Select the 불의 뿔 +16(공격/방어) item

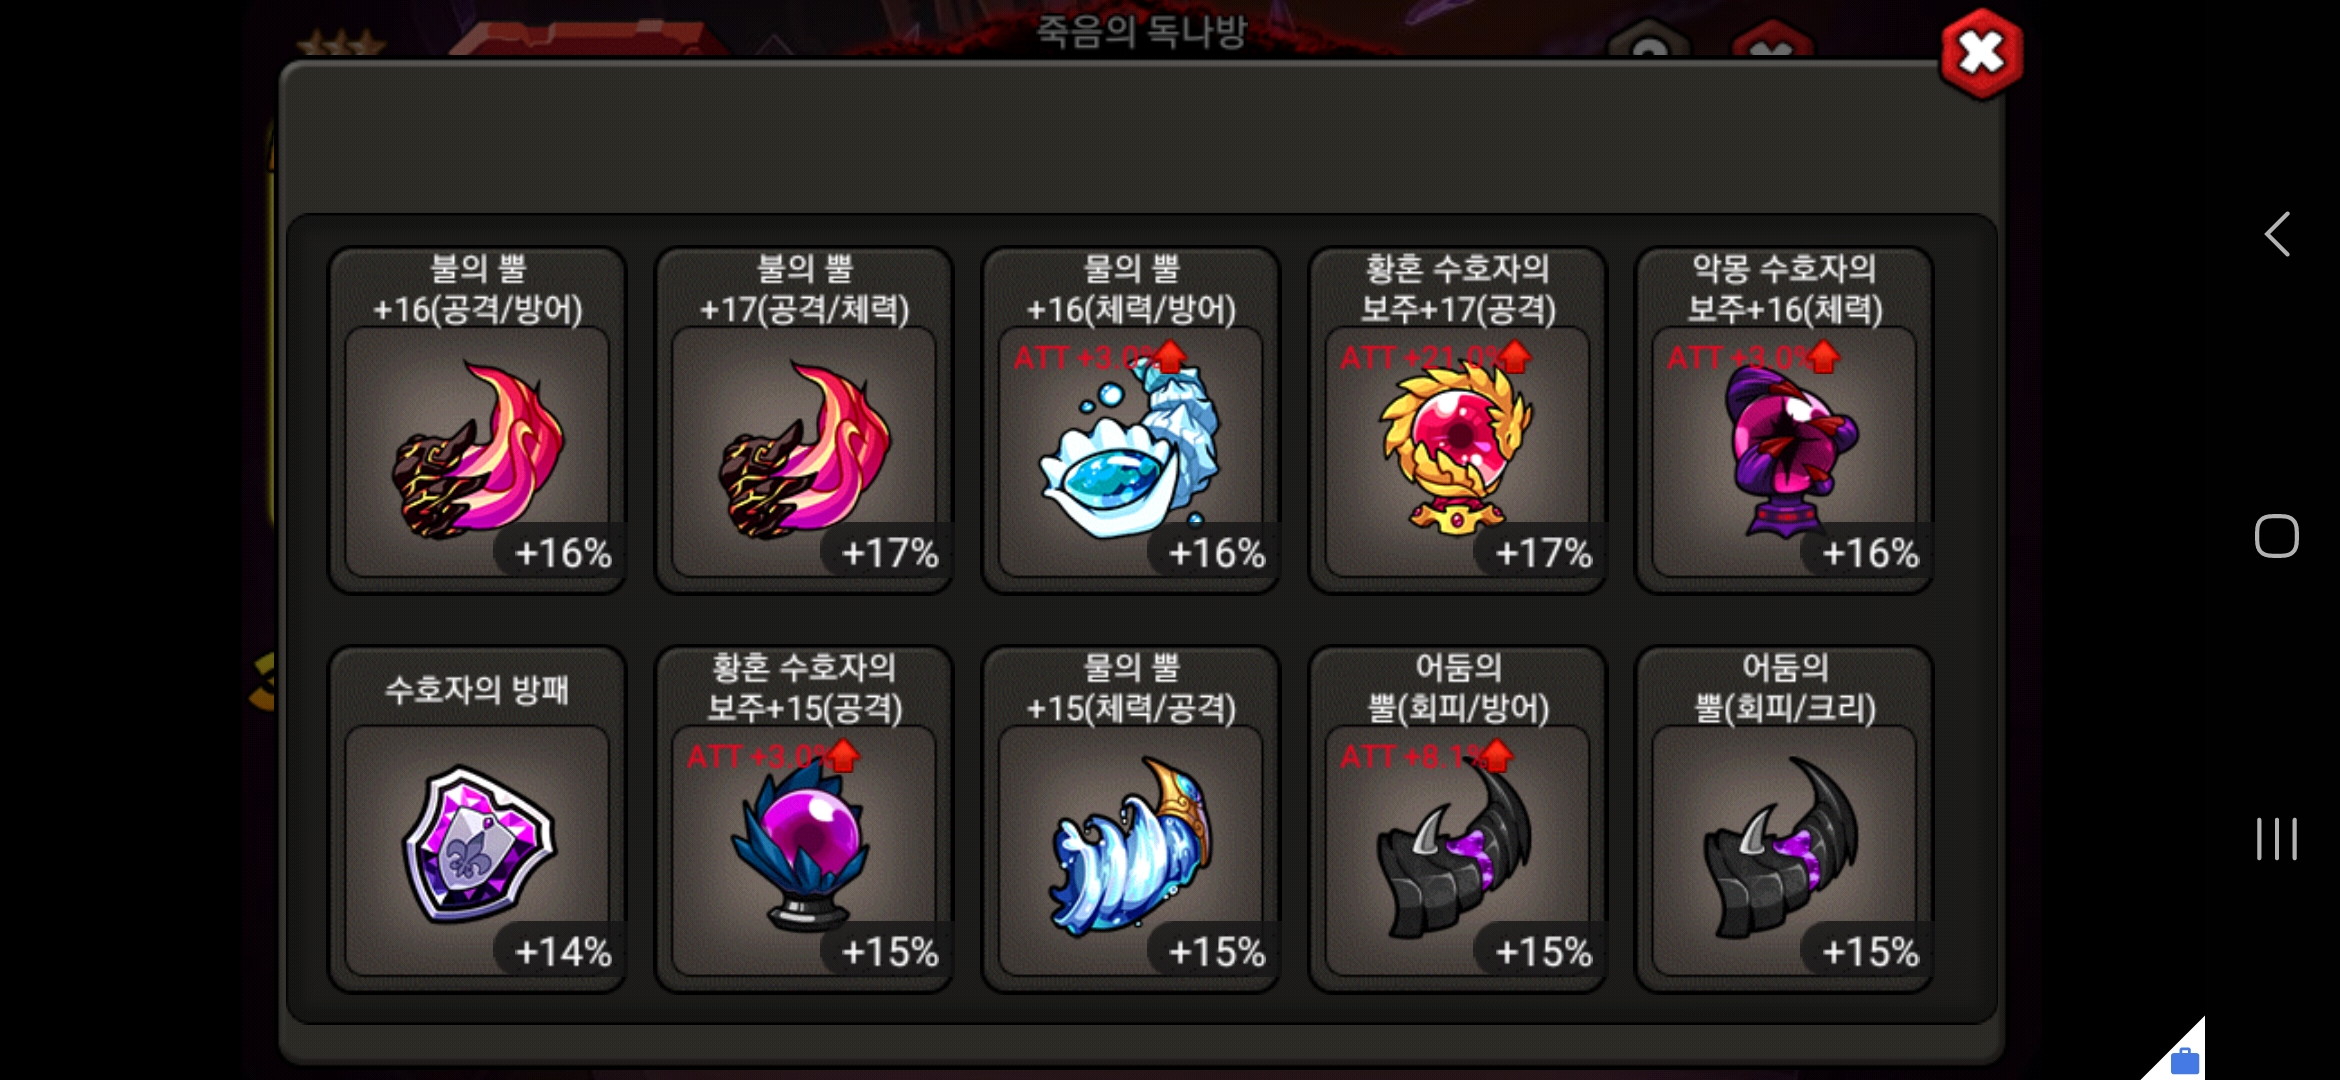tap(477, 421)
